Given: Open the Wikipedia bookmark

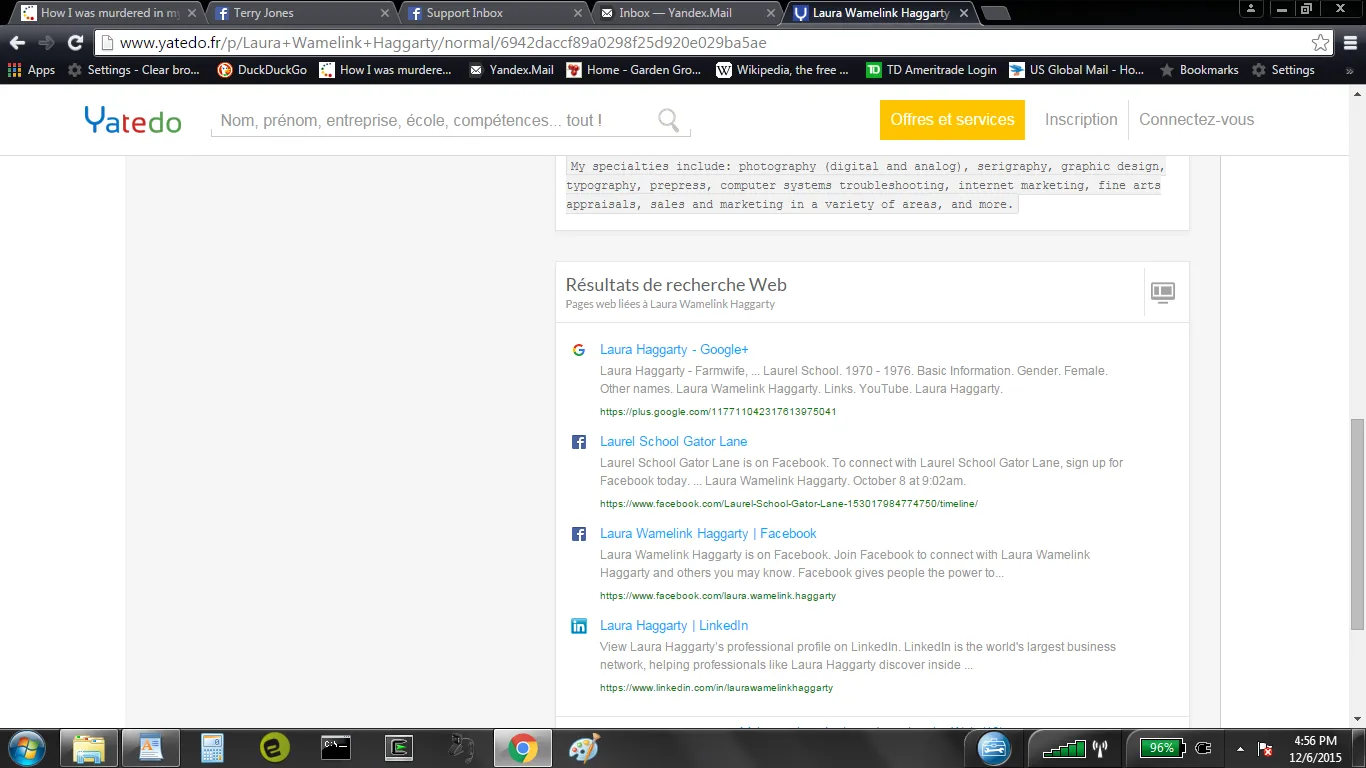Looking at the screenshot, I should coord(782,70).
